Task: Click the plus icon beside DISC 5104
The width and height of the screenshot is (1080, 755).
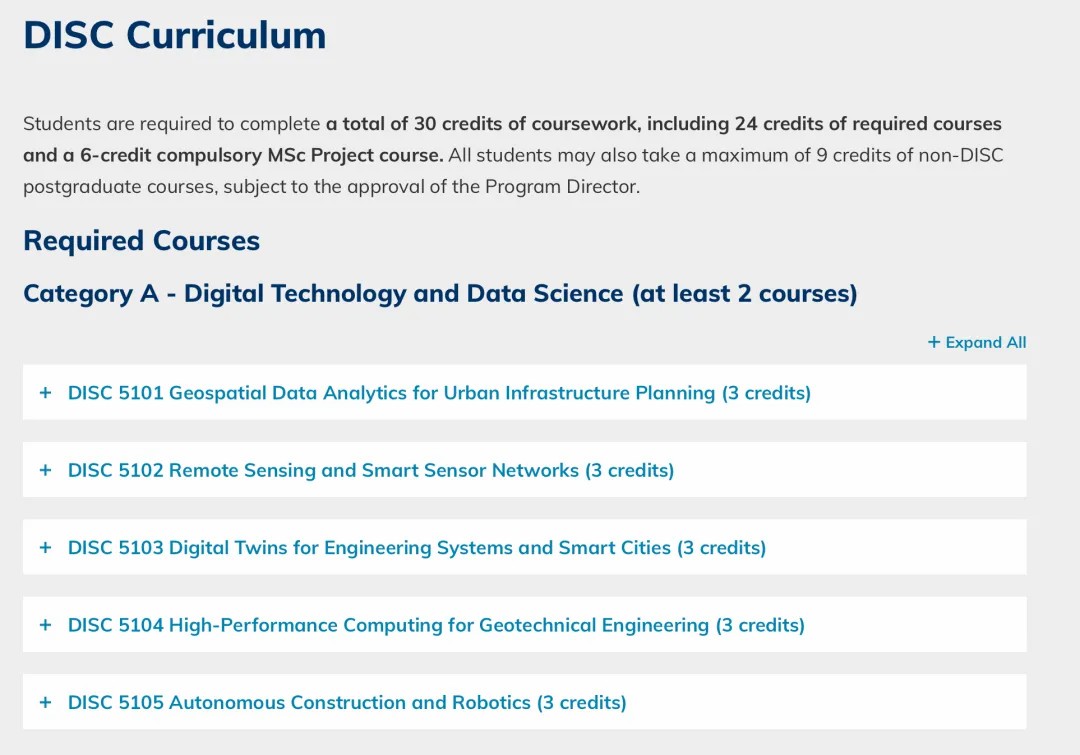Action: click(45, 625)
